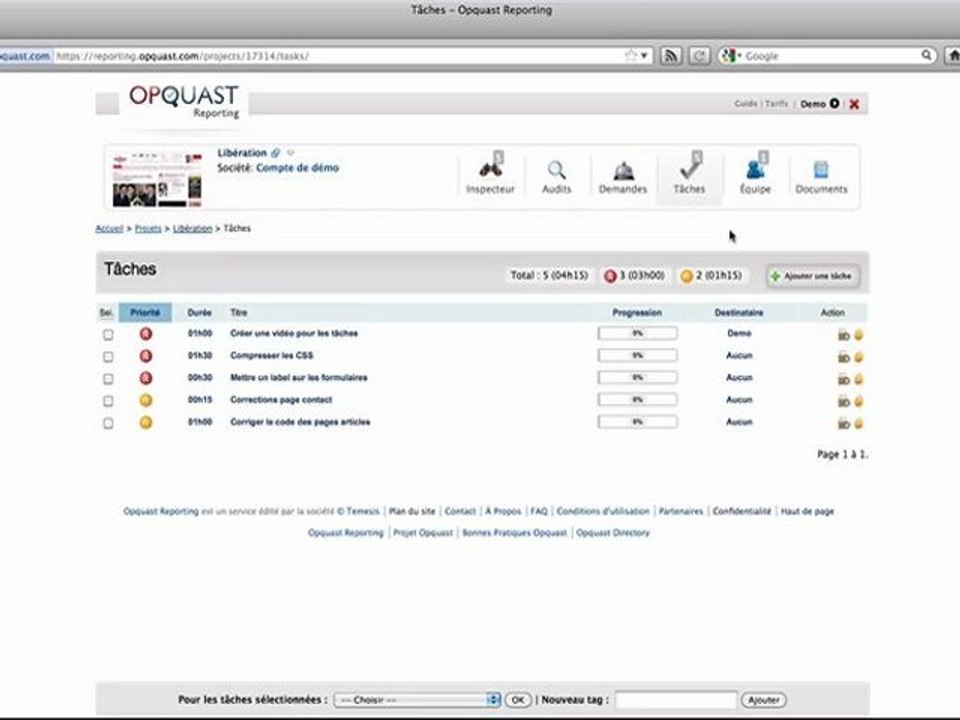
Task: Click the RSS feed icon in browser toolbar
Action: click(671, 56)
